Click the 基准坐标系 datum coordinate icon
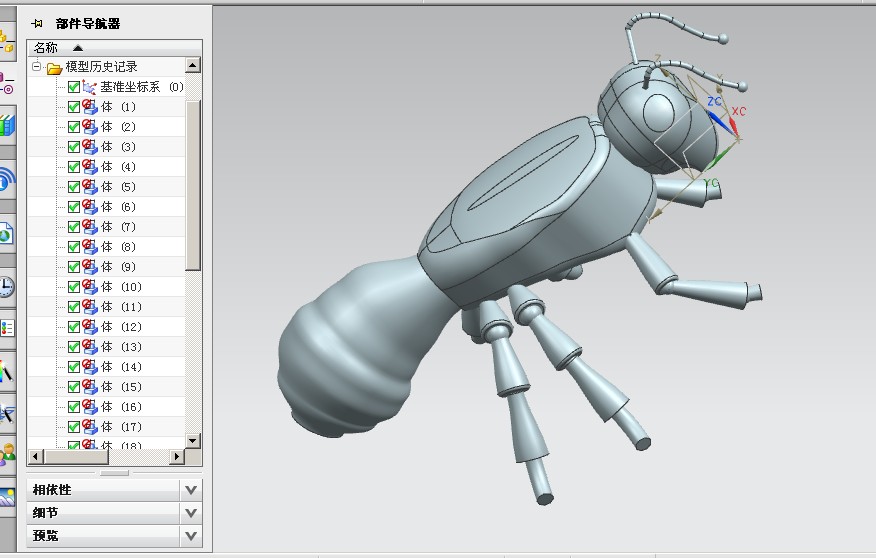Viewport: 876px width, 558px height. pos(89,87)
